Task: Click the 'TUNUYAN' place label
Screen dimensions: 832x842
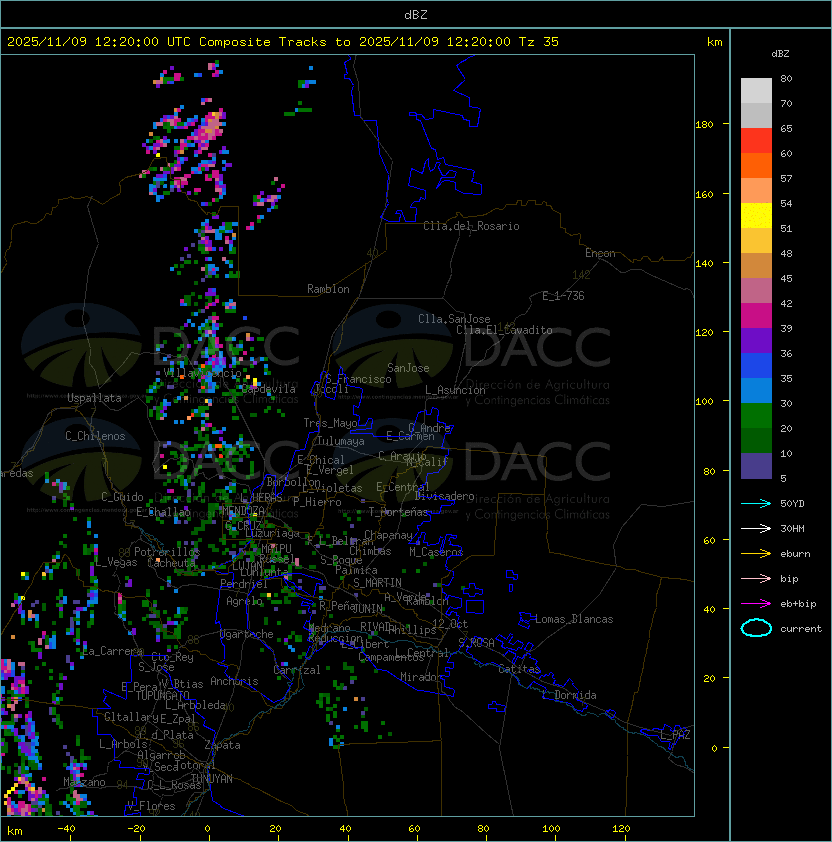Action: click(212, 779)
